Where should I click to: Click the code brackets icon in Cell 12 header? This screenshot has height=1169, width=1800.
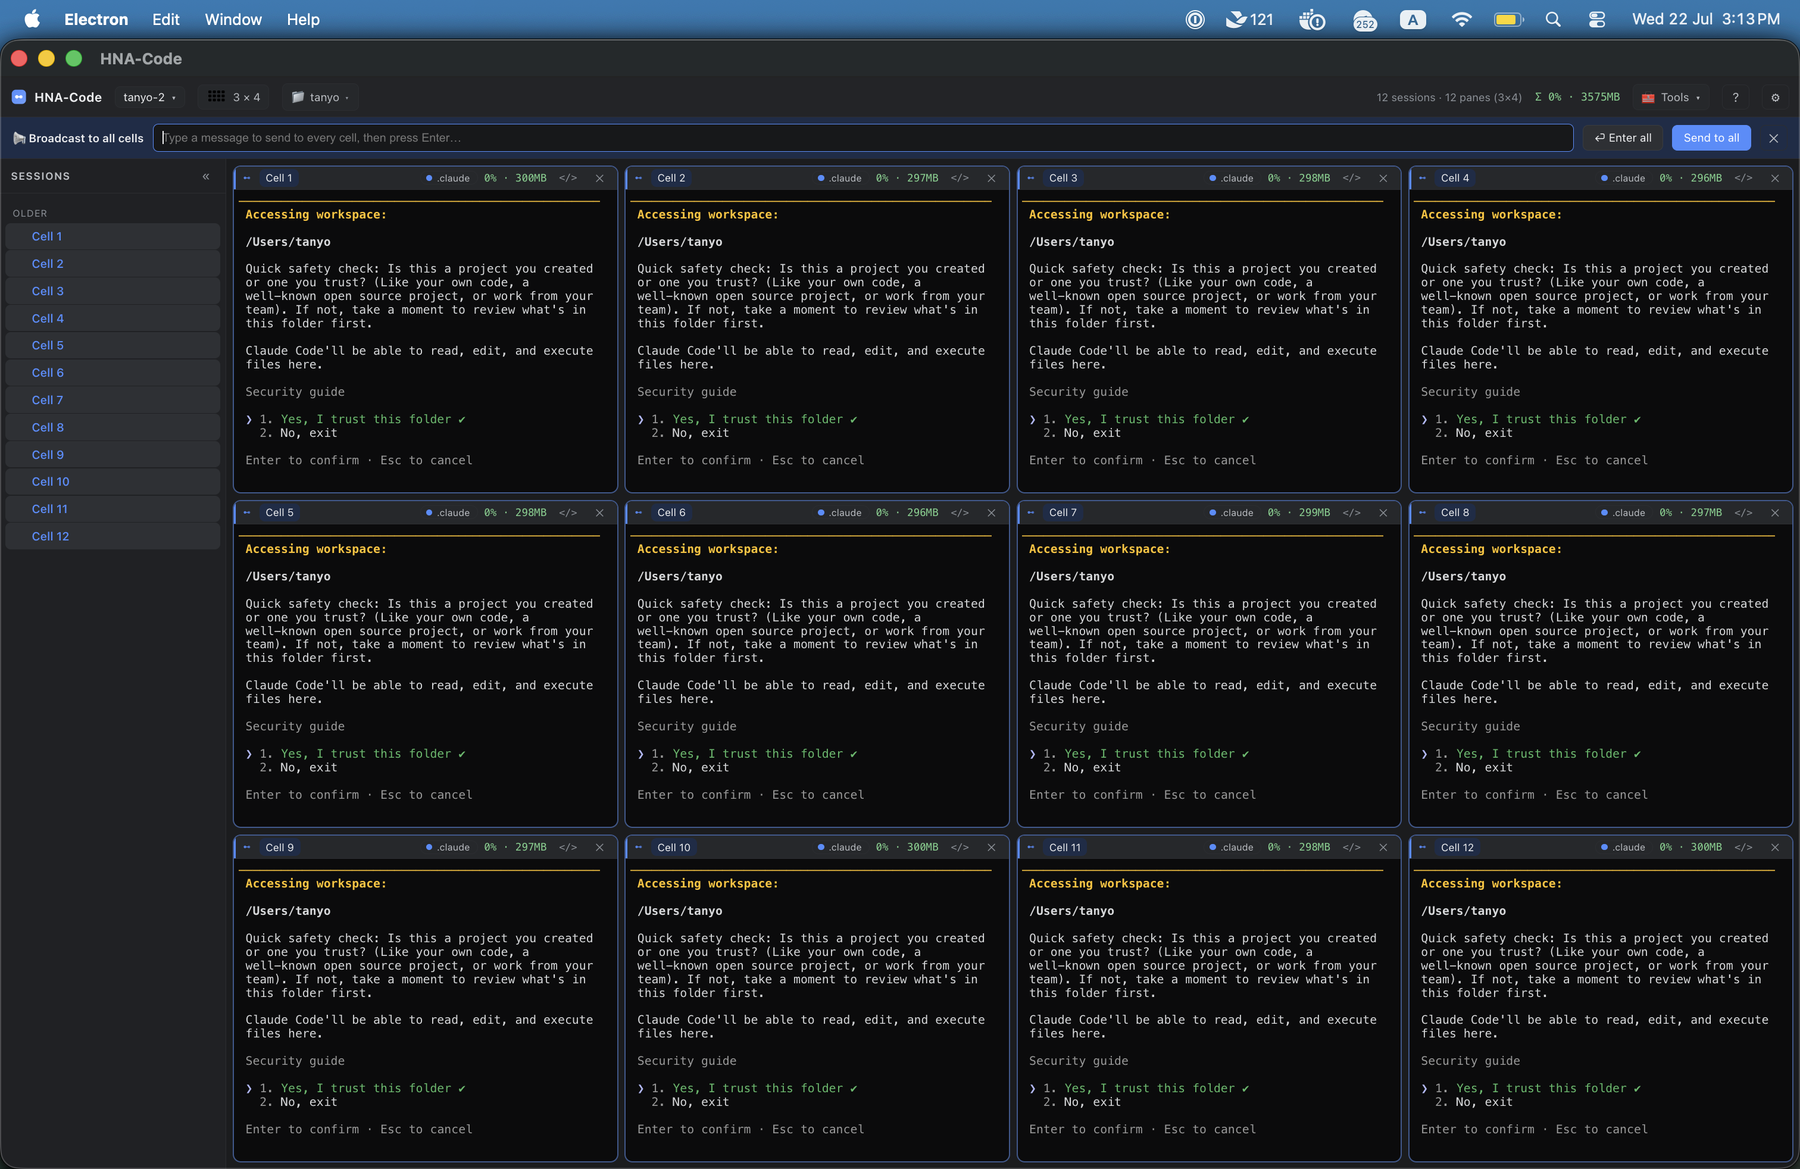point(1744,847)
